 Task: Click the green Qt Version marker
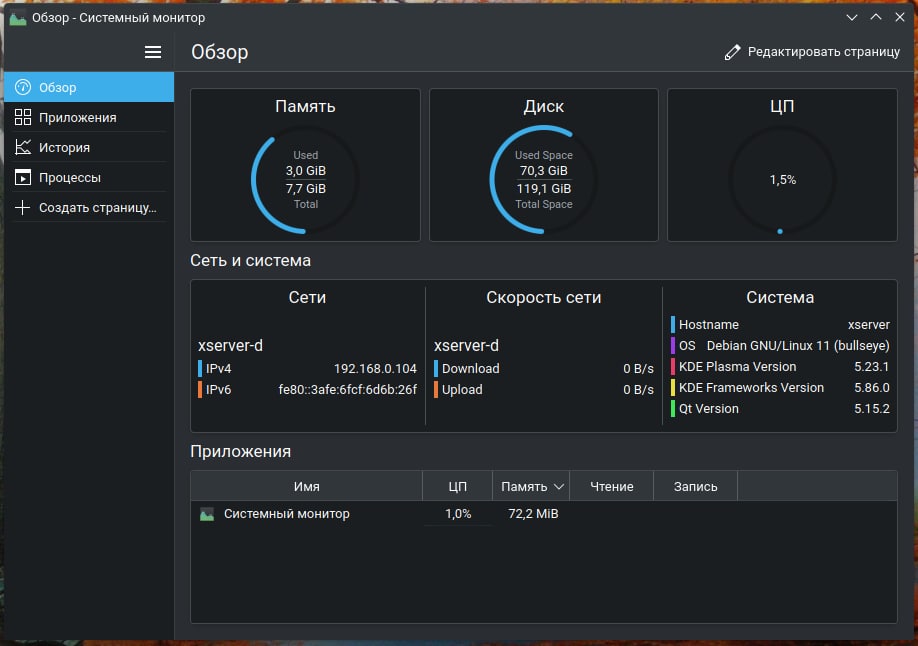point(673,409)
